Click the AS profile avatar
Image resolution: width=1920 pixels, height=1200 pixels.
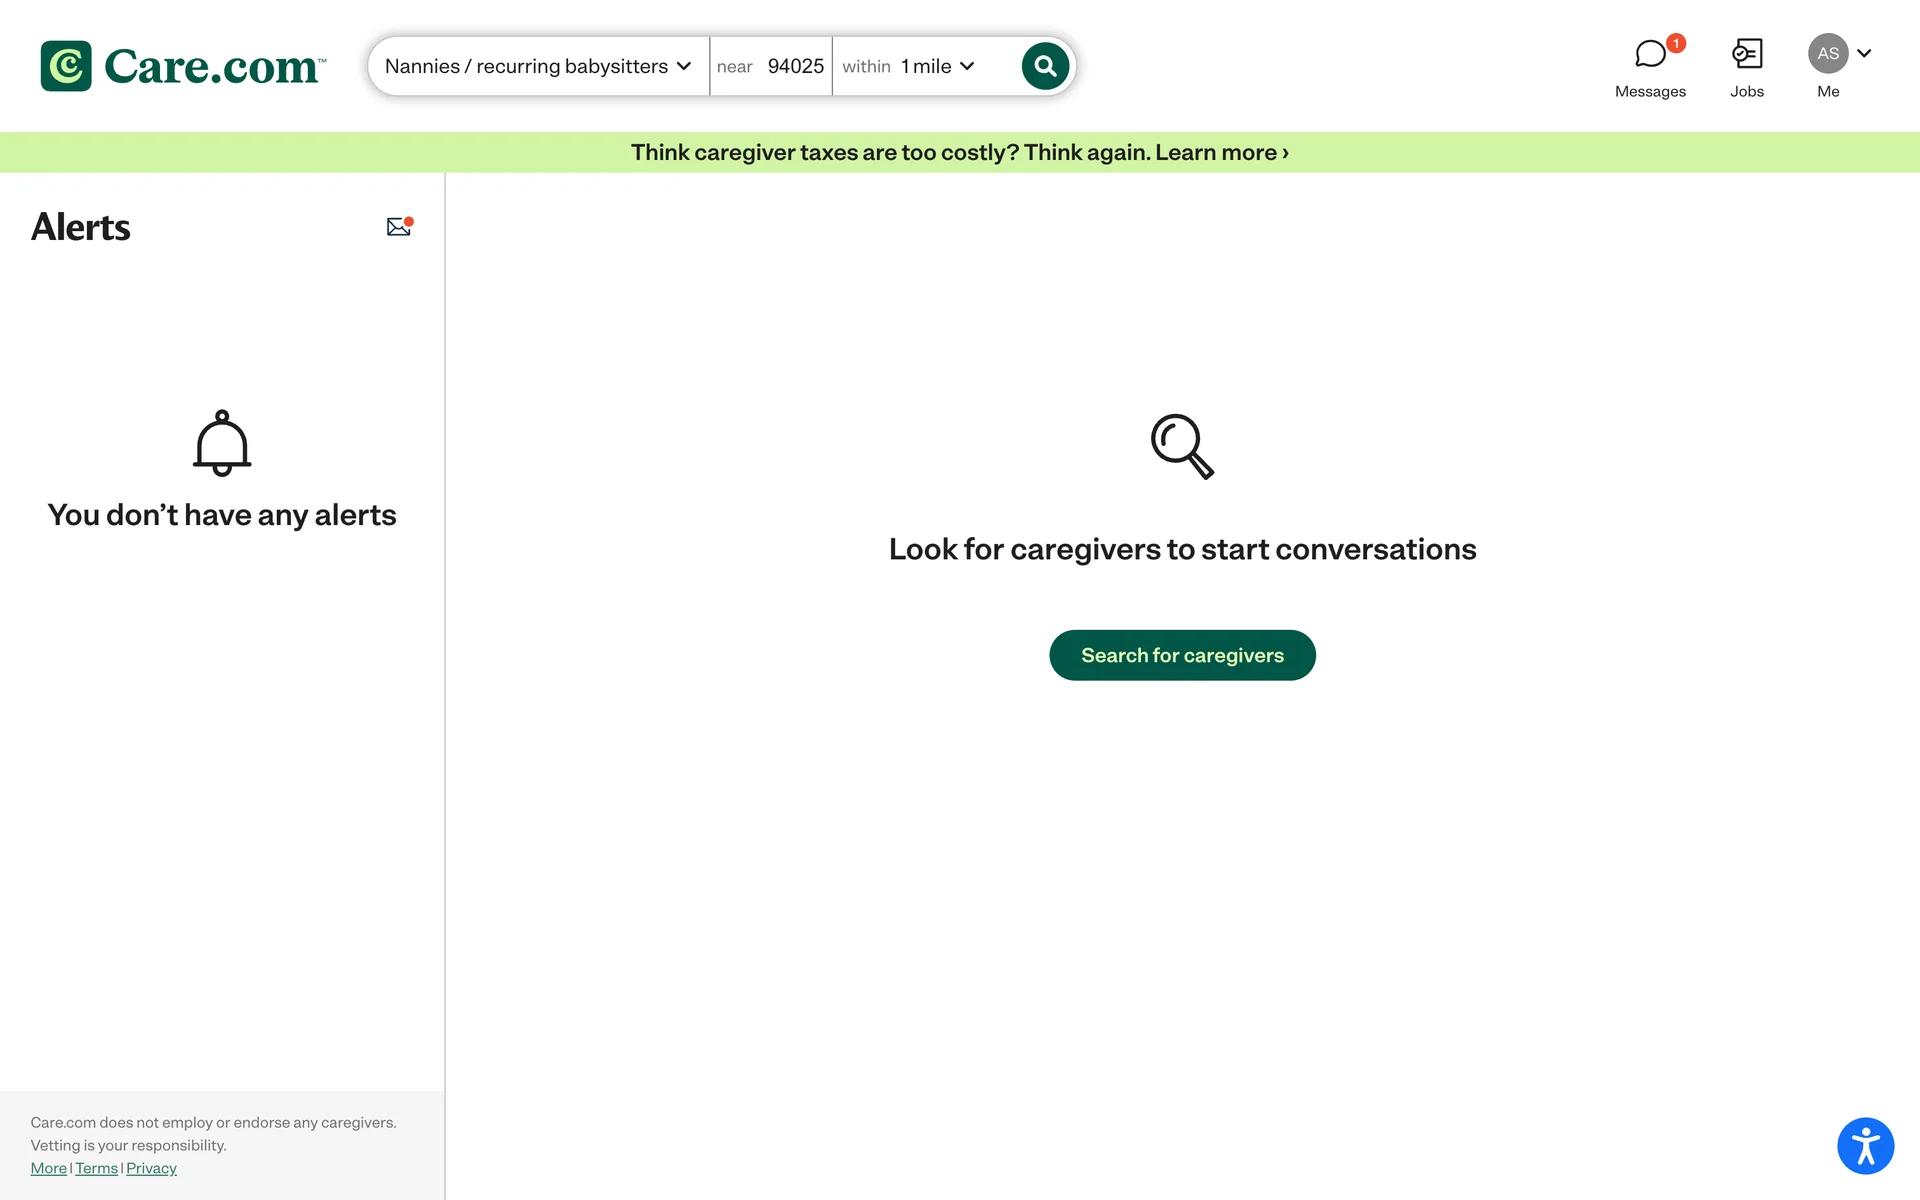tap(1827, 54)
